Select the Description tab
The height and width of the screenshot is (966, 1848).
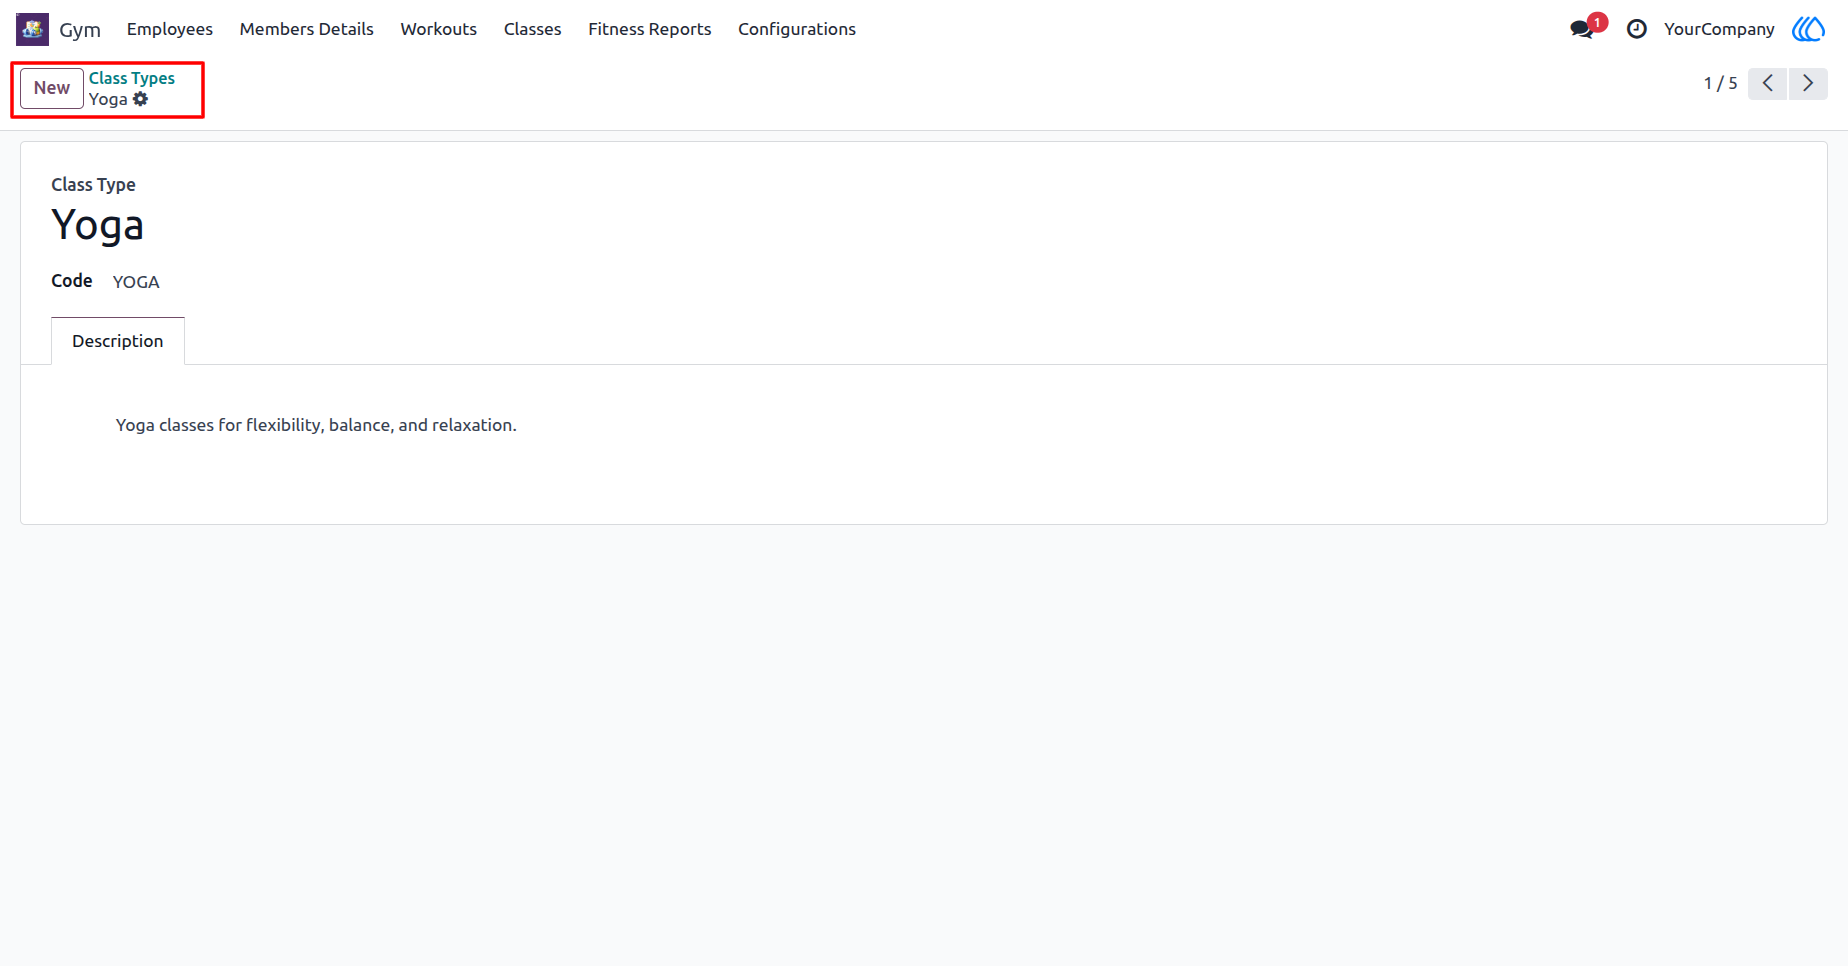coord(118,341)
